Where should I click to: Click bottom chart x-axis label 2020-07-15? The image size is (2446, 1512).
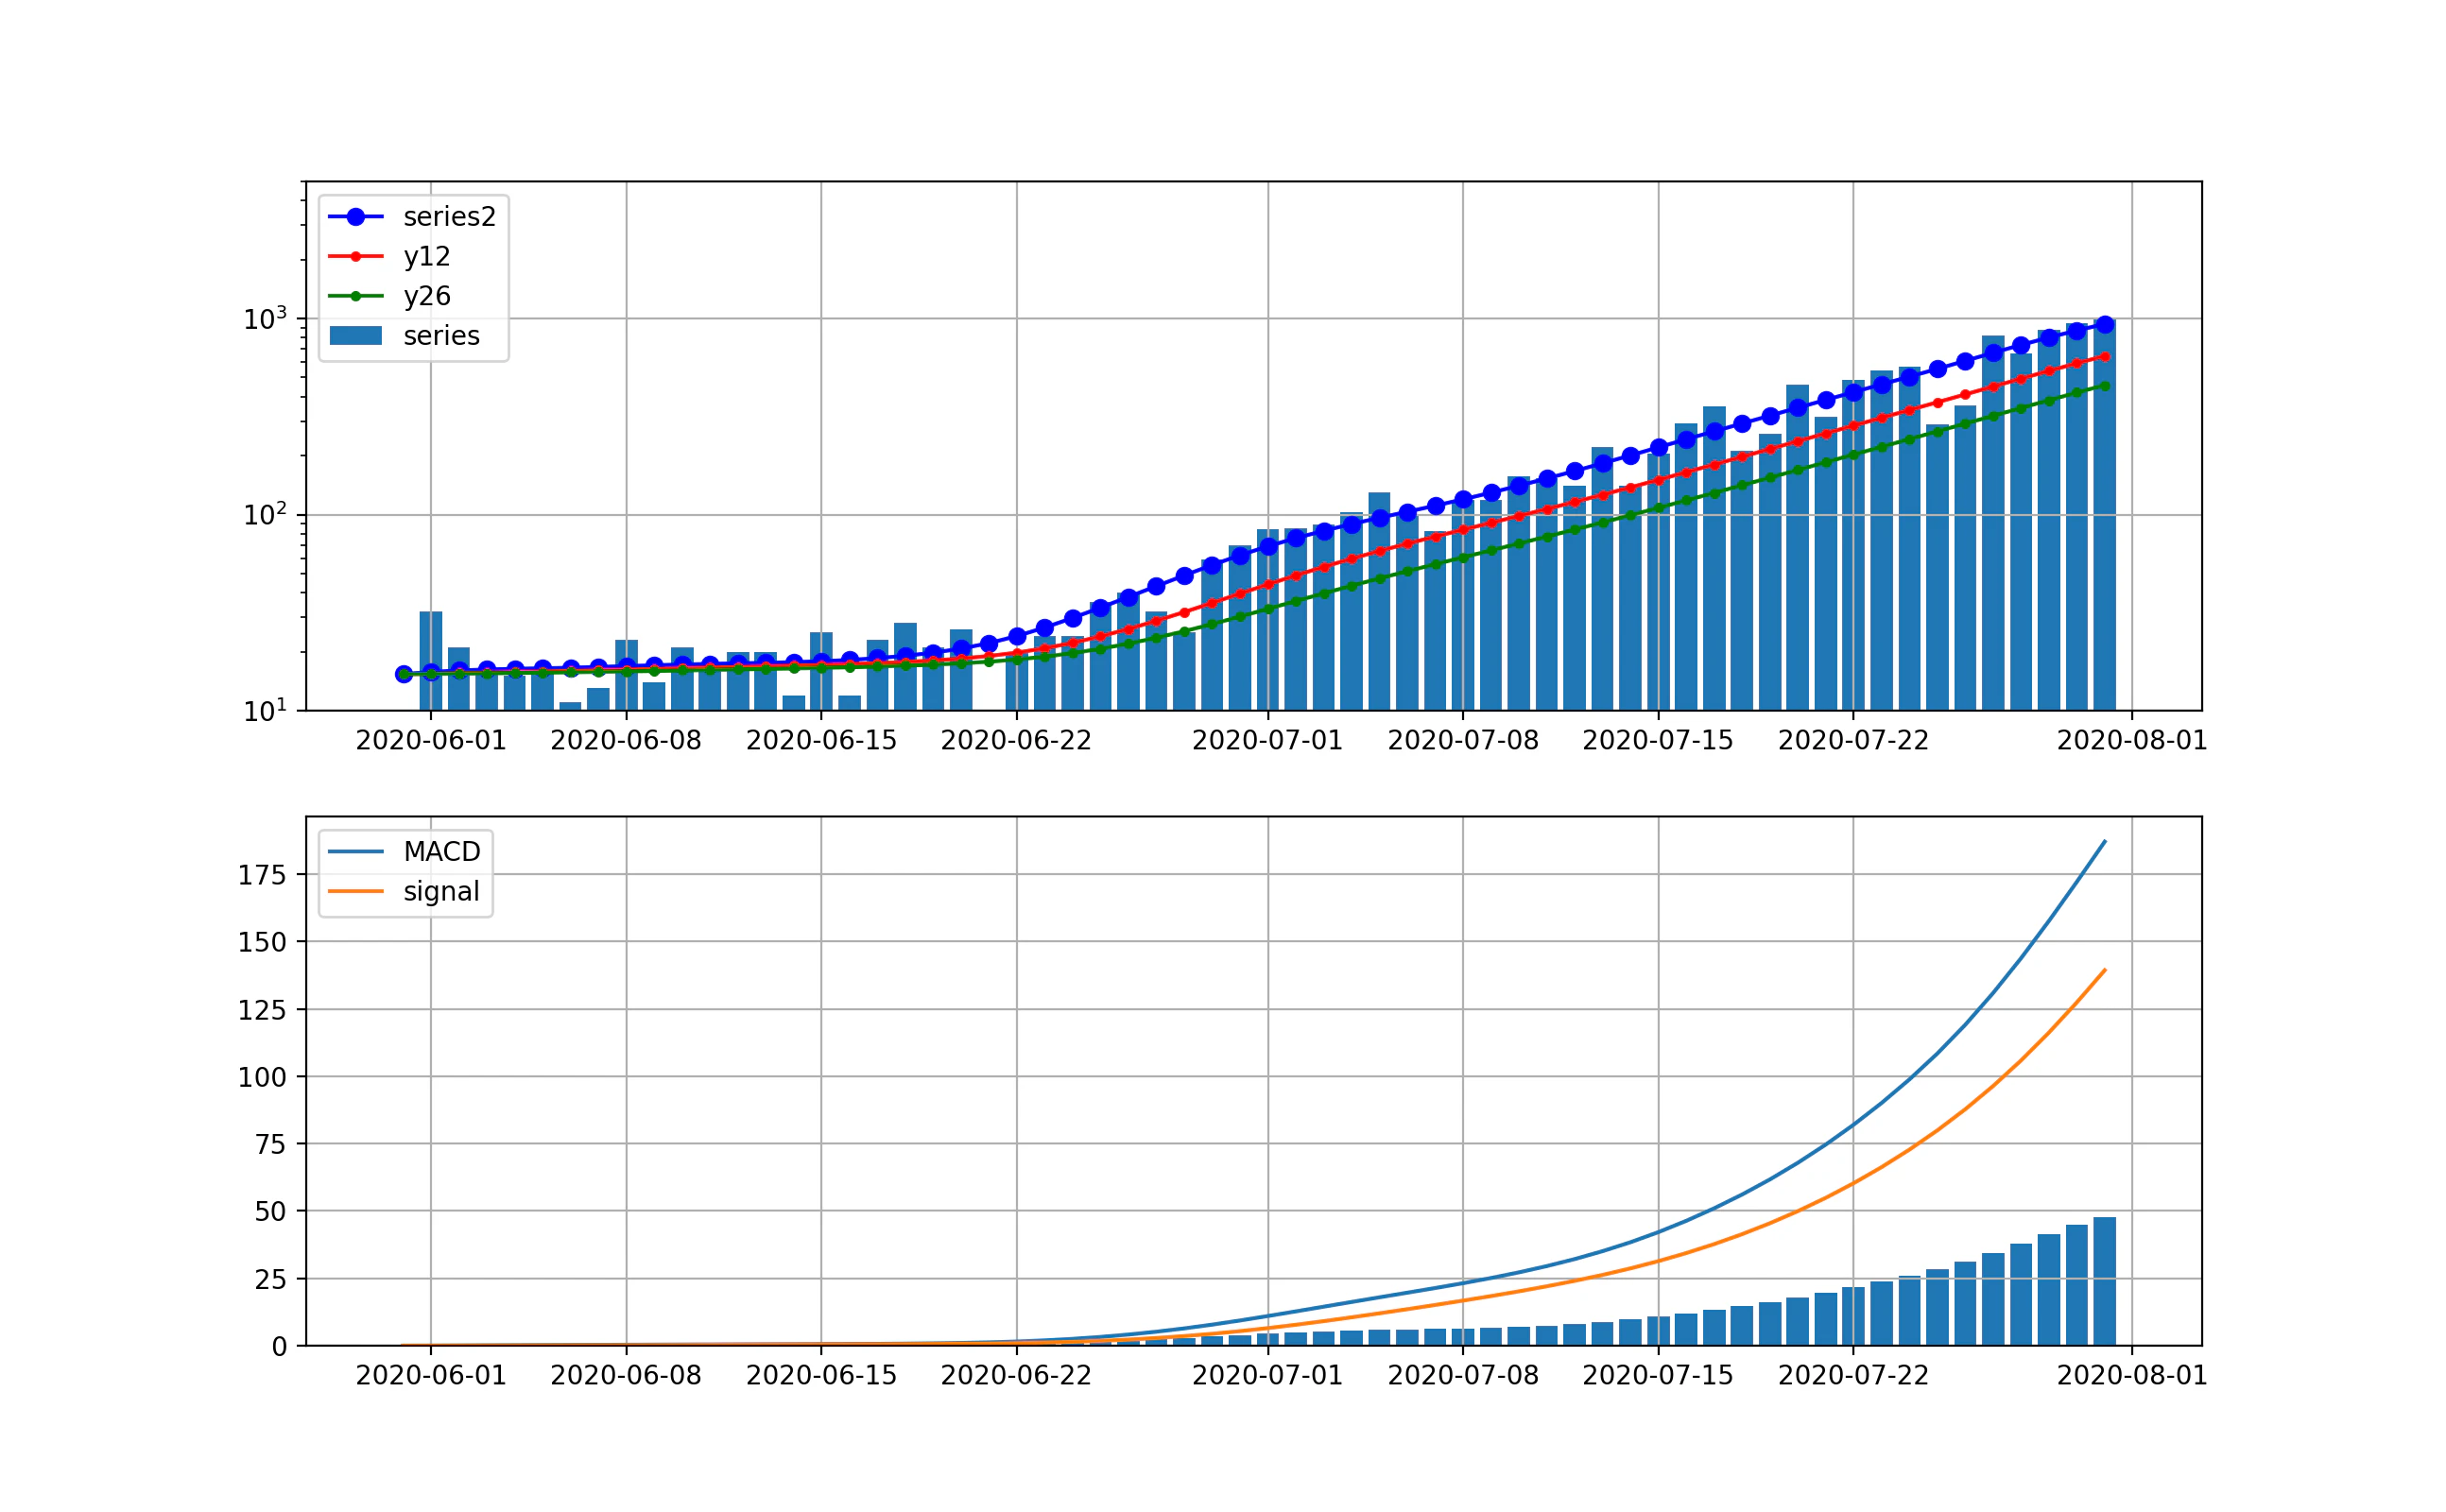click(1658, 1376)
